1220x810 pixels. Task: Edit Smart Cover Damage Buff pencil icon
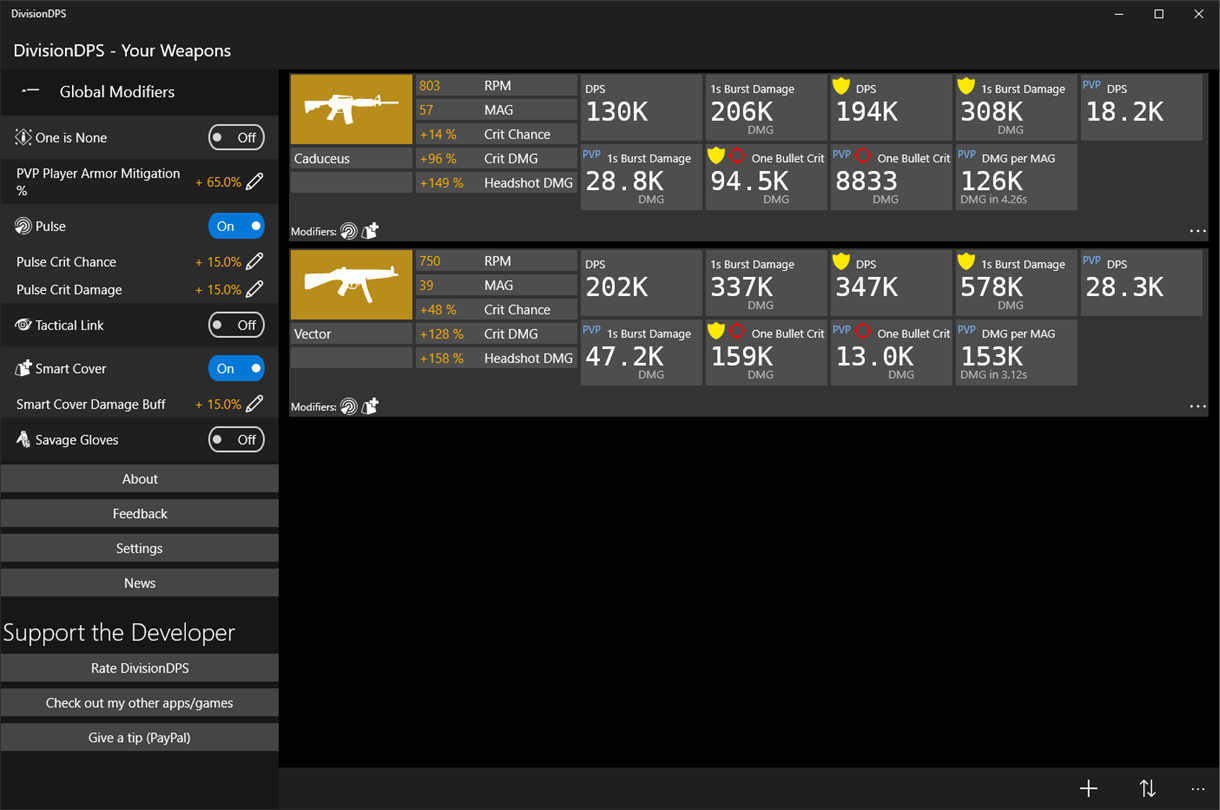[x=255, y=404]
